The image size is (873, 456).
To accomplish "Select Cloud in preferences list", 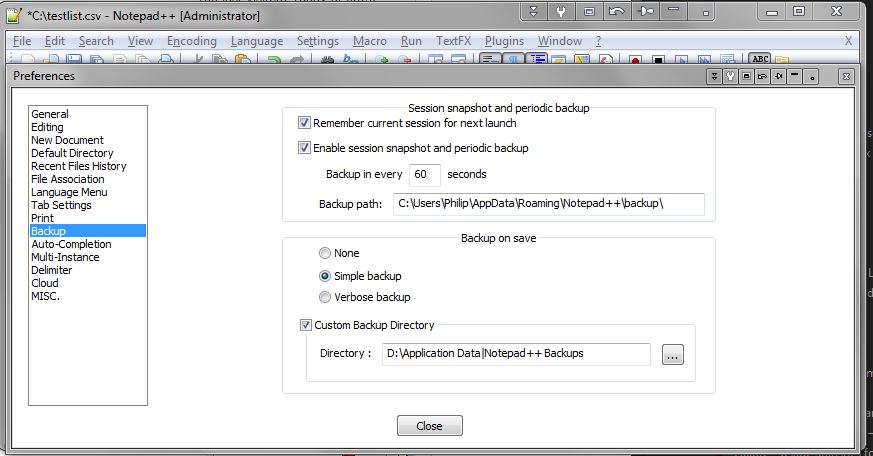I will pyautogui.click(x=45, y=283).
